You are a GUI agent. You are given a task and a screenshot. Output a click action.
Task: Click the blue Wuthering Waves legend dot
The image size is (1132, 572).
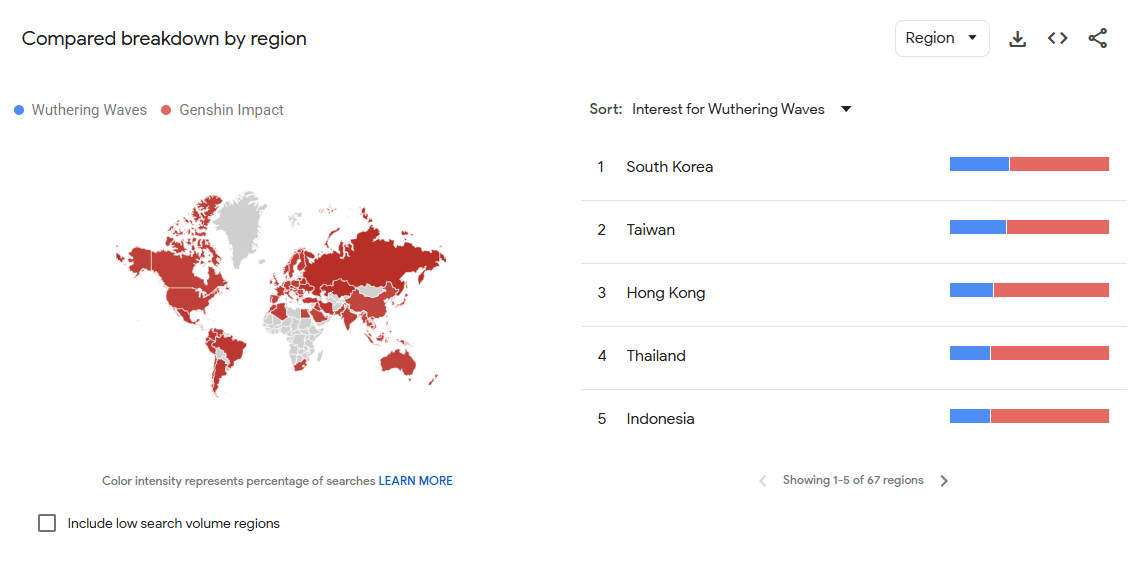(19, 110)
